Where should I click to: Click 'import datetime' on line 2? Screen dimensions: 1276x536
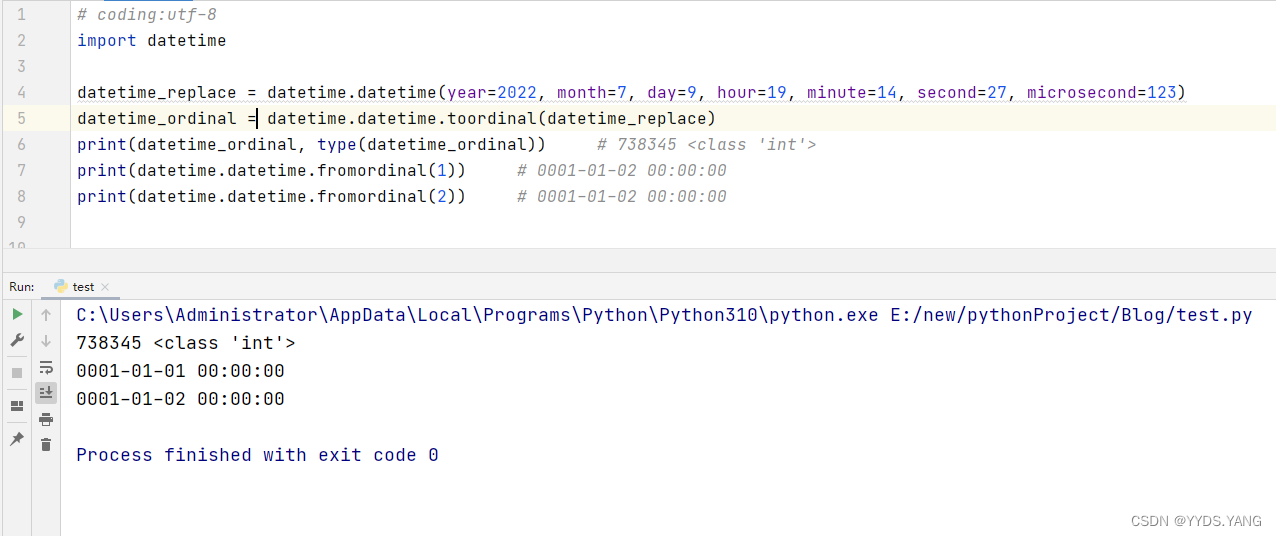152,41
